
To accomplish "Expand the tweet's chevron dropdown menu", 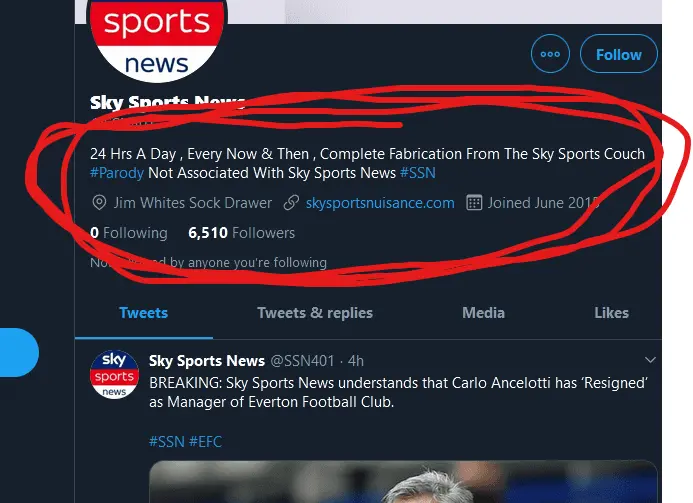I will (x=650, y=360).
